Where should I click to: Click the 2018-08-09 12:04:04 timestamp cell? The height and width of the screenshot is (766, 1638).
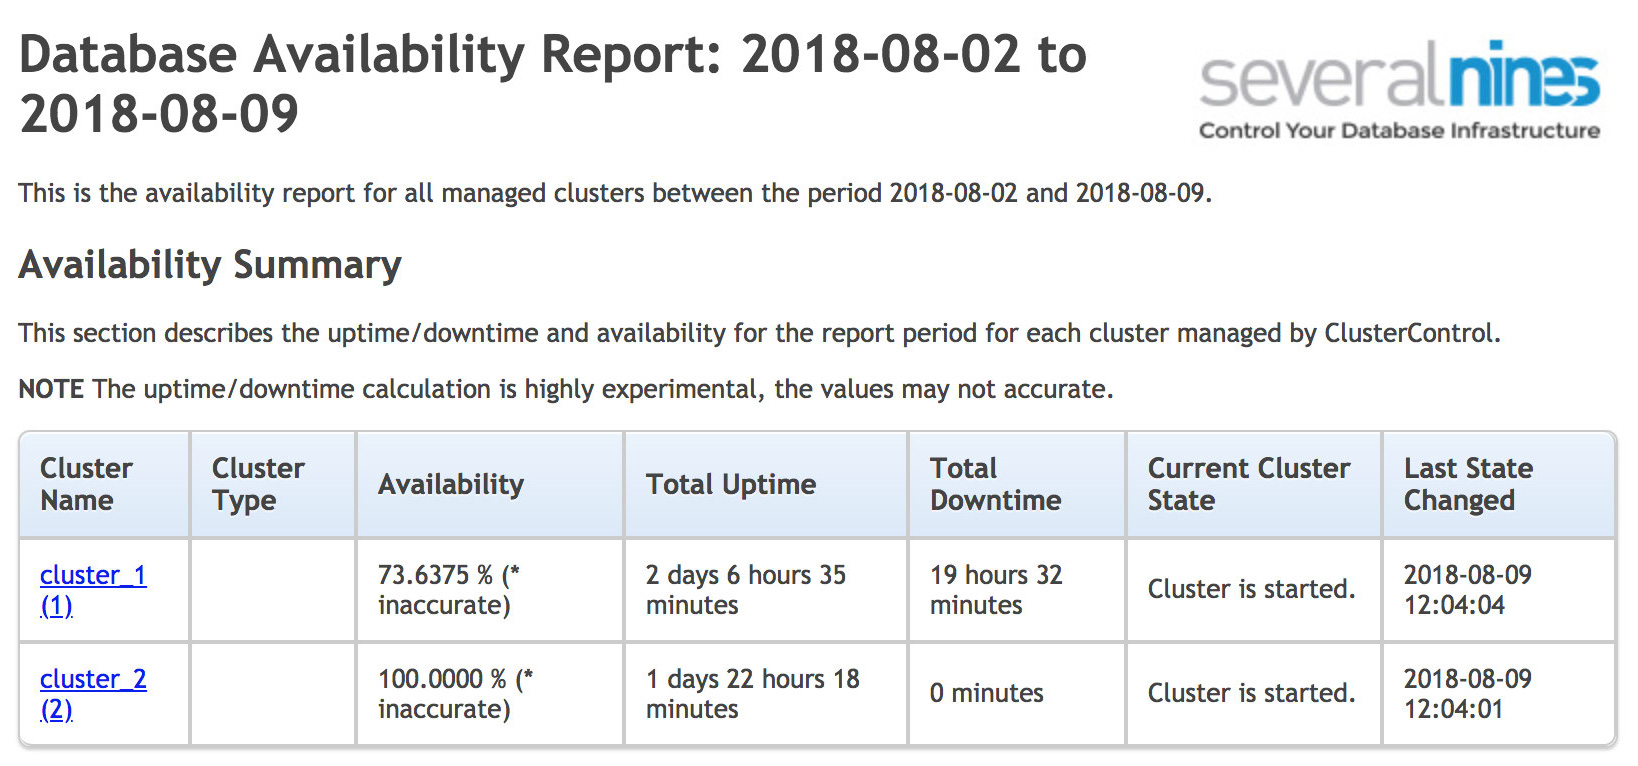tap(1499, 590)
